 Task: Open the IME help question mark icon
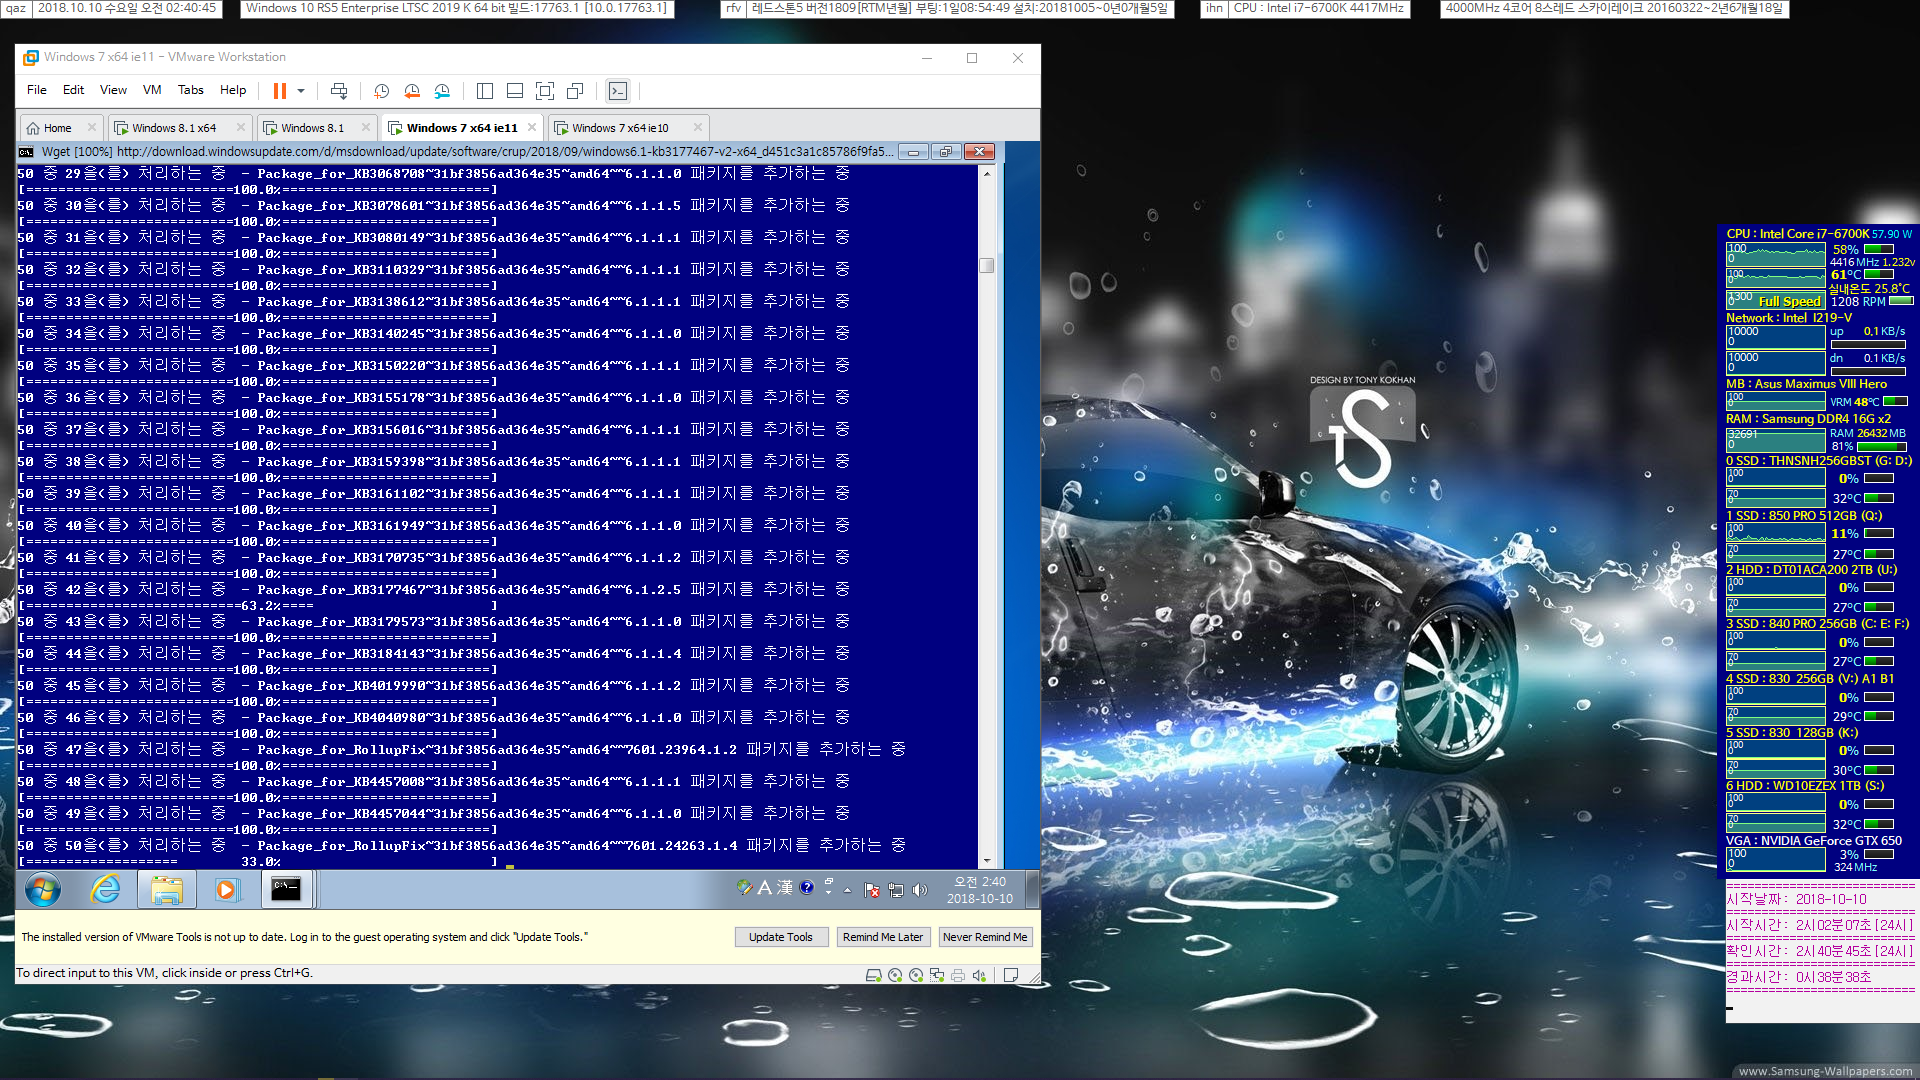tap(807, 887)
